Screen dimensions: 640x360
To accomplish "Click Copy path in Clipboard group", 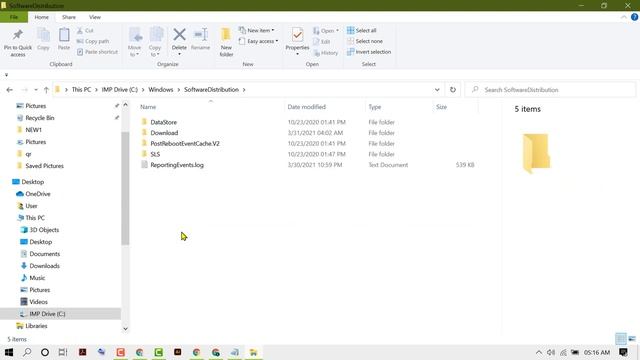I will click(x=93, y=41).
